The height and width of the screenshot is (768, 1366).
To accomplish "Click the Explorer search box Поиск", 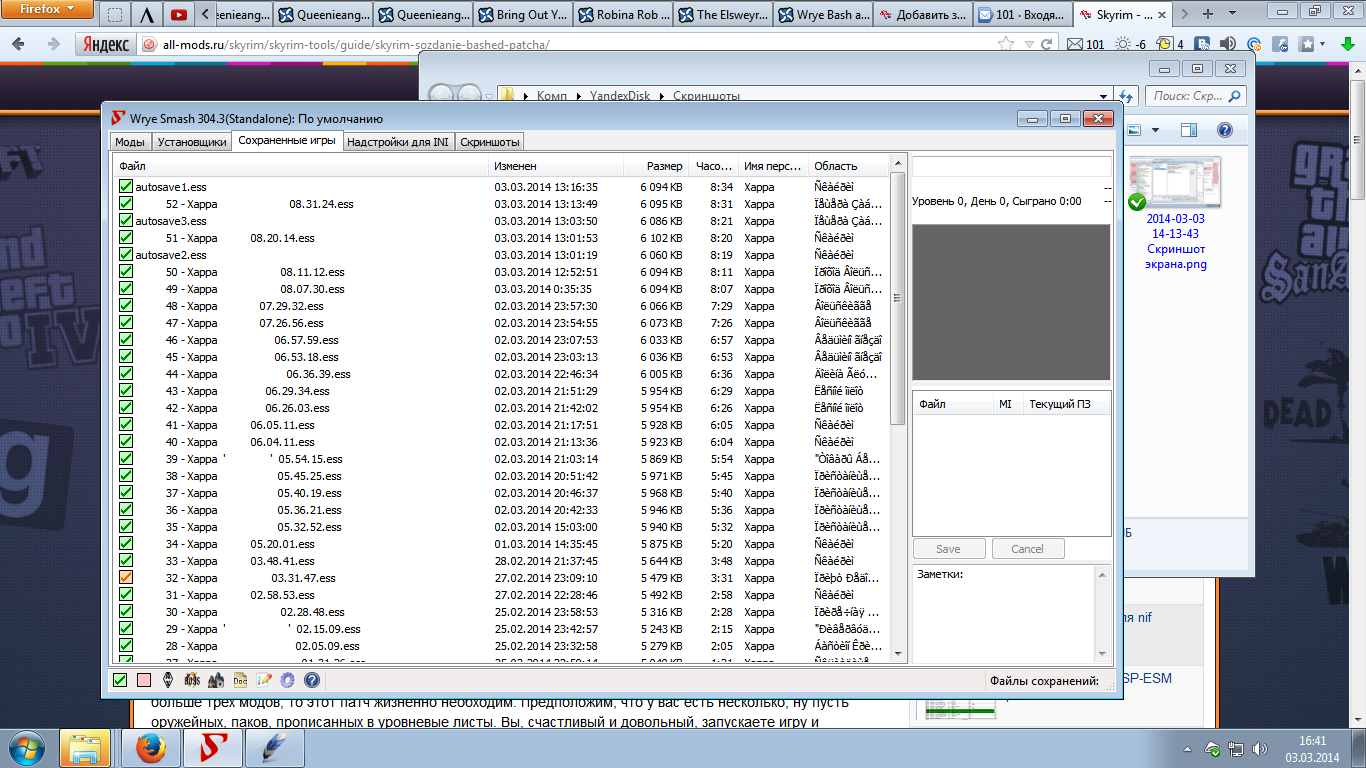I will click(1195, 96).
